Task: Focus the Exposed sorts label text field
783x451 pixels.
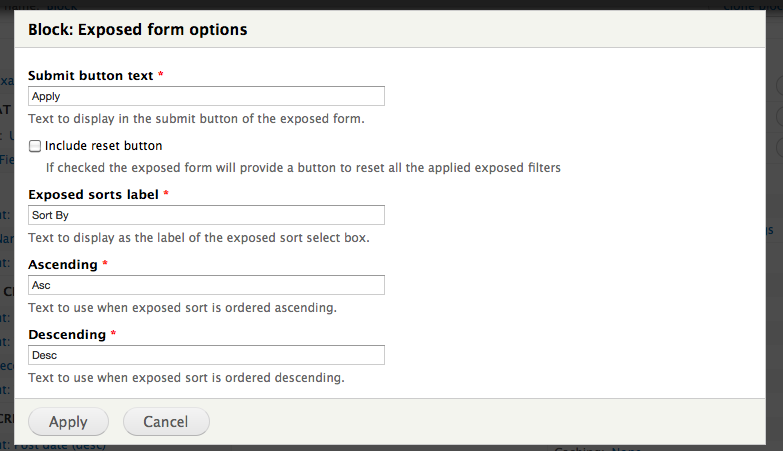Action: click(206, 215)
